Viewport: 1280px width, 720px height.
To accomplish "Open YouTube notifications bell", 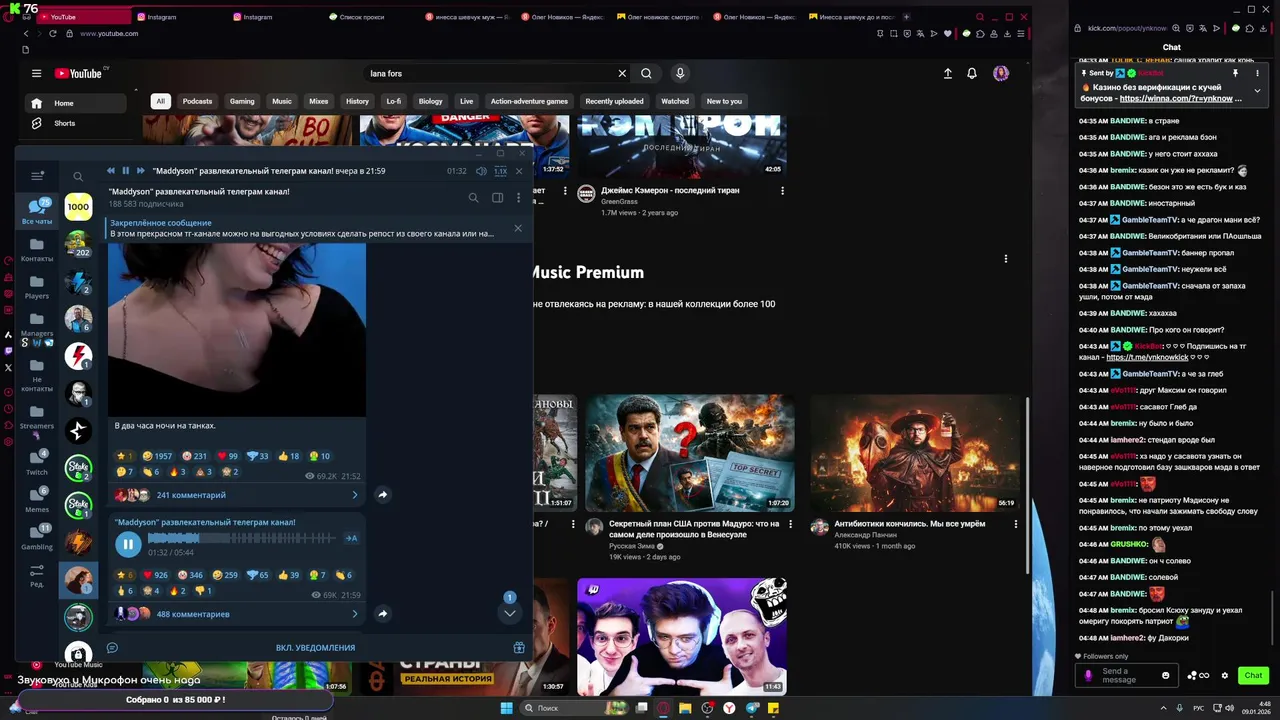I will 972,73.
